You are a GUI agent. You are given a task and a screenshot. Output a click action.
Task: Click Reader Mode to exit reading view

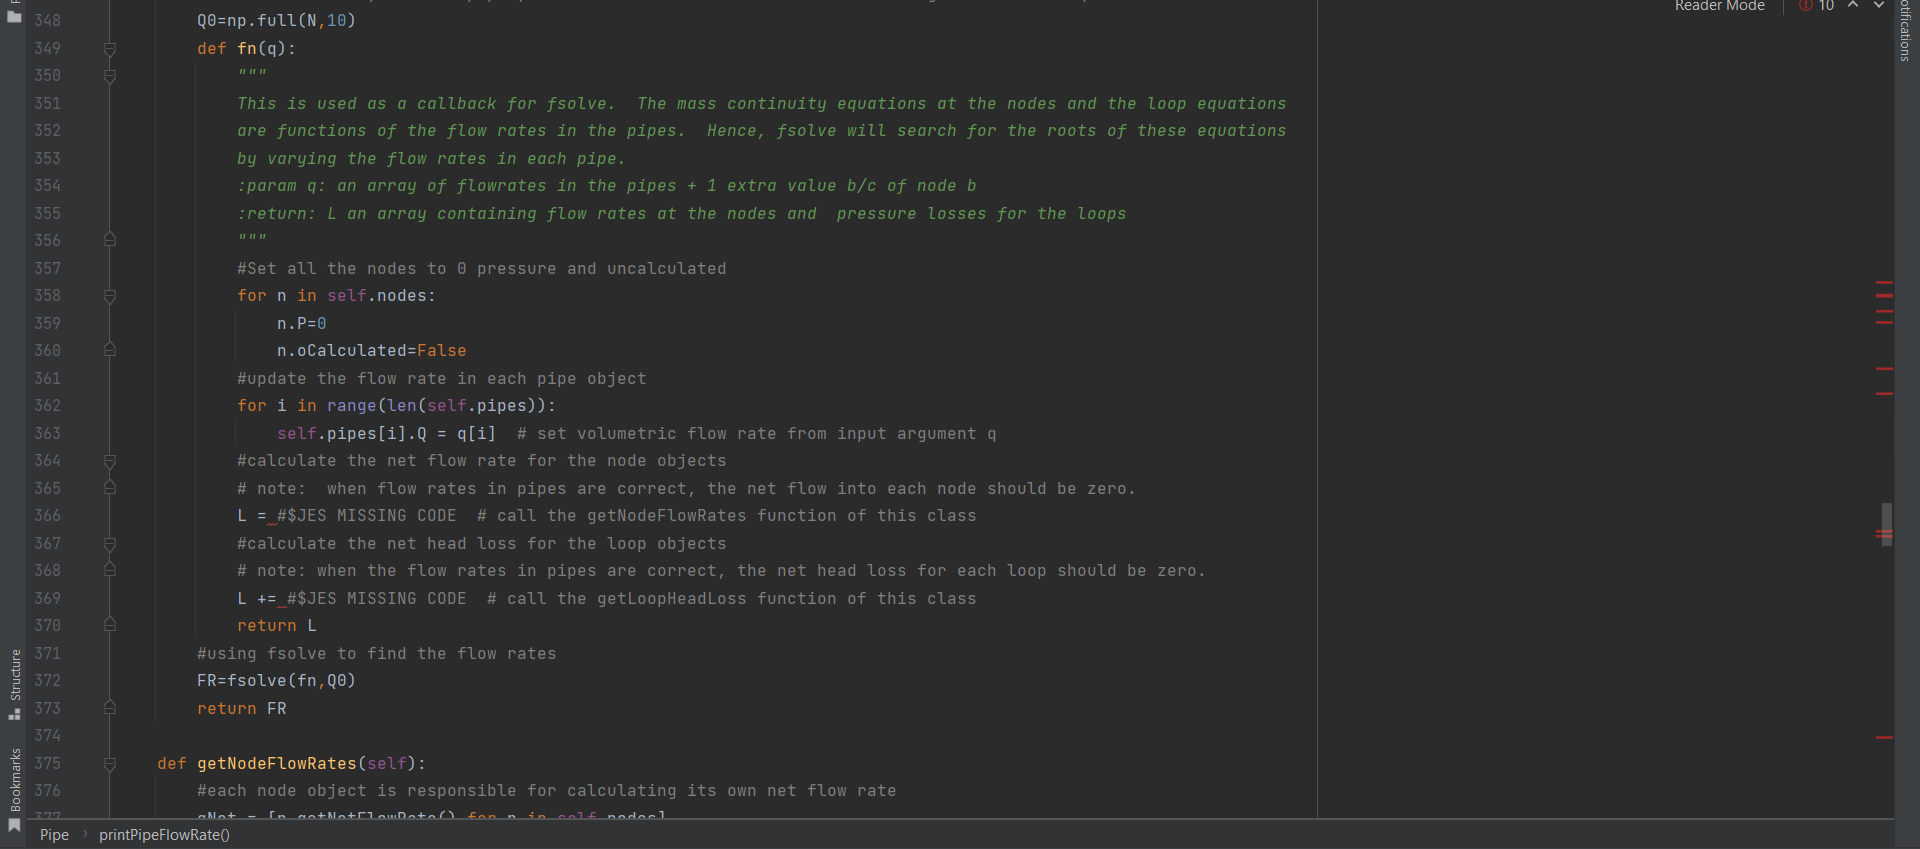tap(1719, 6)
